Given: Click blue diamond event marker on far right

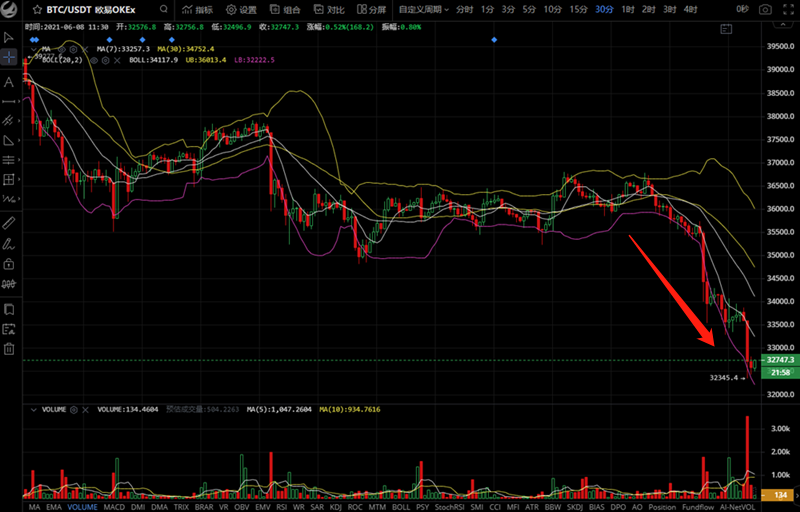Looking at the screenshot, I should 494,40.
